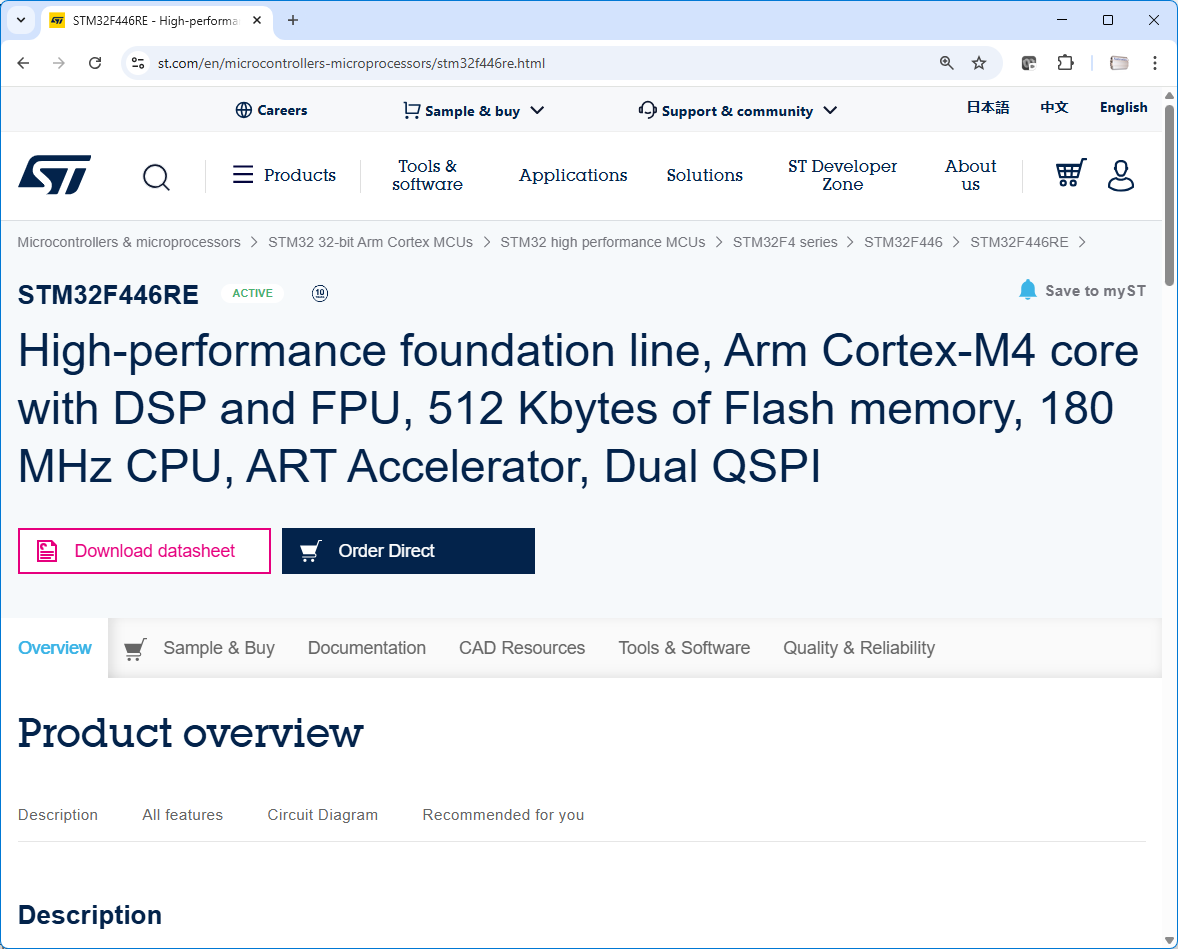Click the browser bookmark star
The height and width of the screenshot is (949, 1178).
979,62
